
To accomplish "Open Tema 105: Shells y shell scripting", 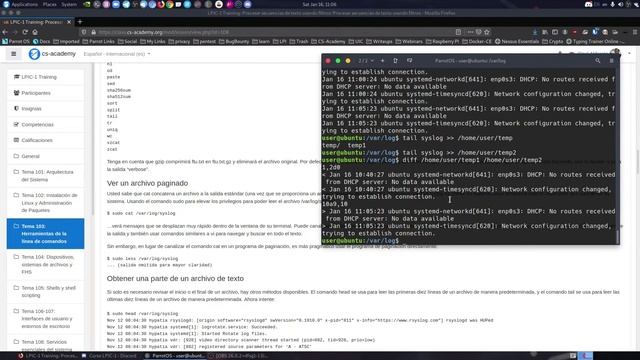I will click(45, 291).
